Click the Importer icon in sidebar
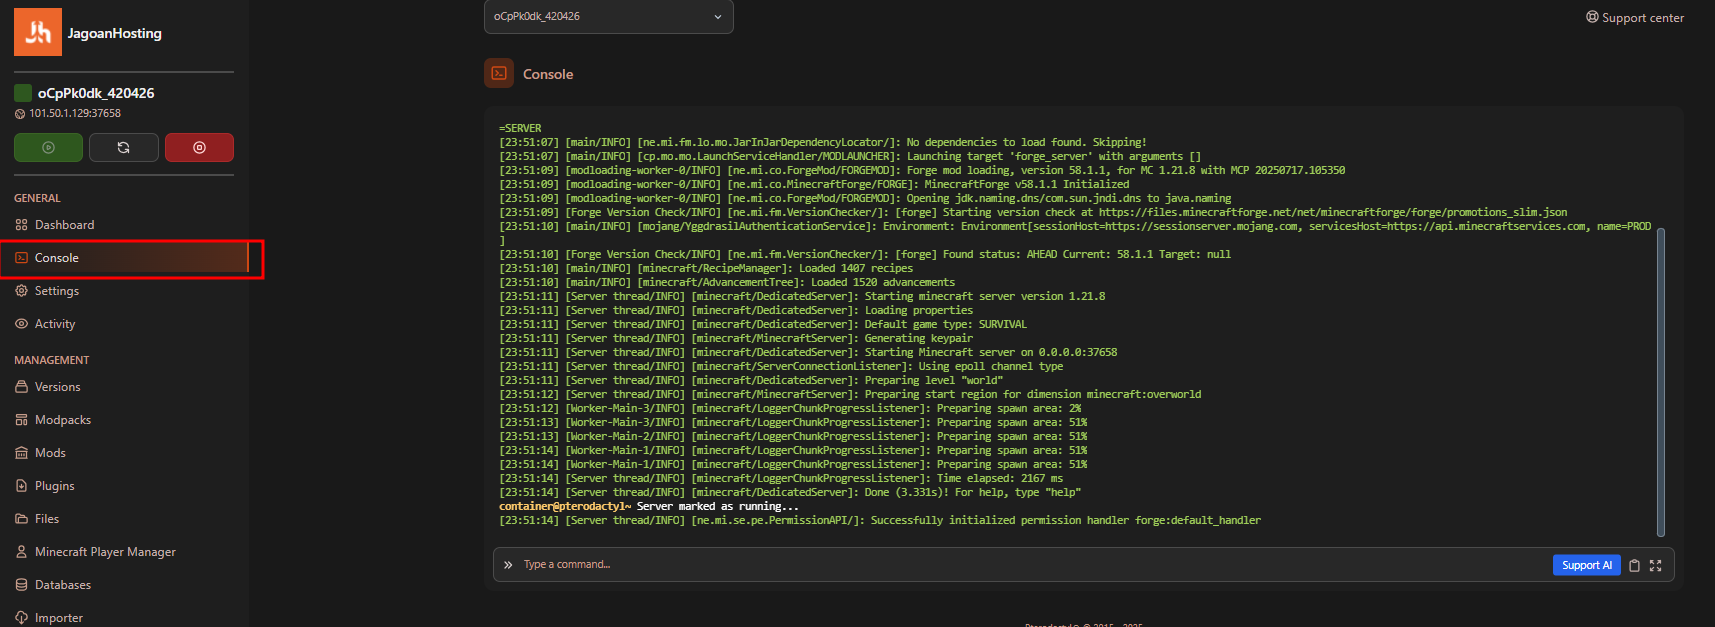The width and height of the screenshot is (1715, 627). pos(21,617)
